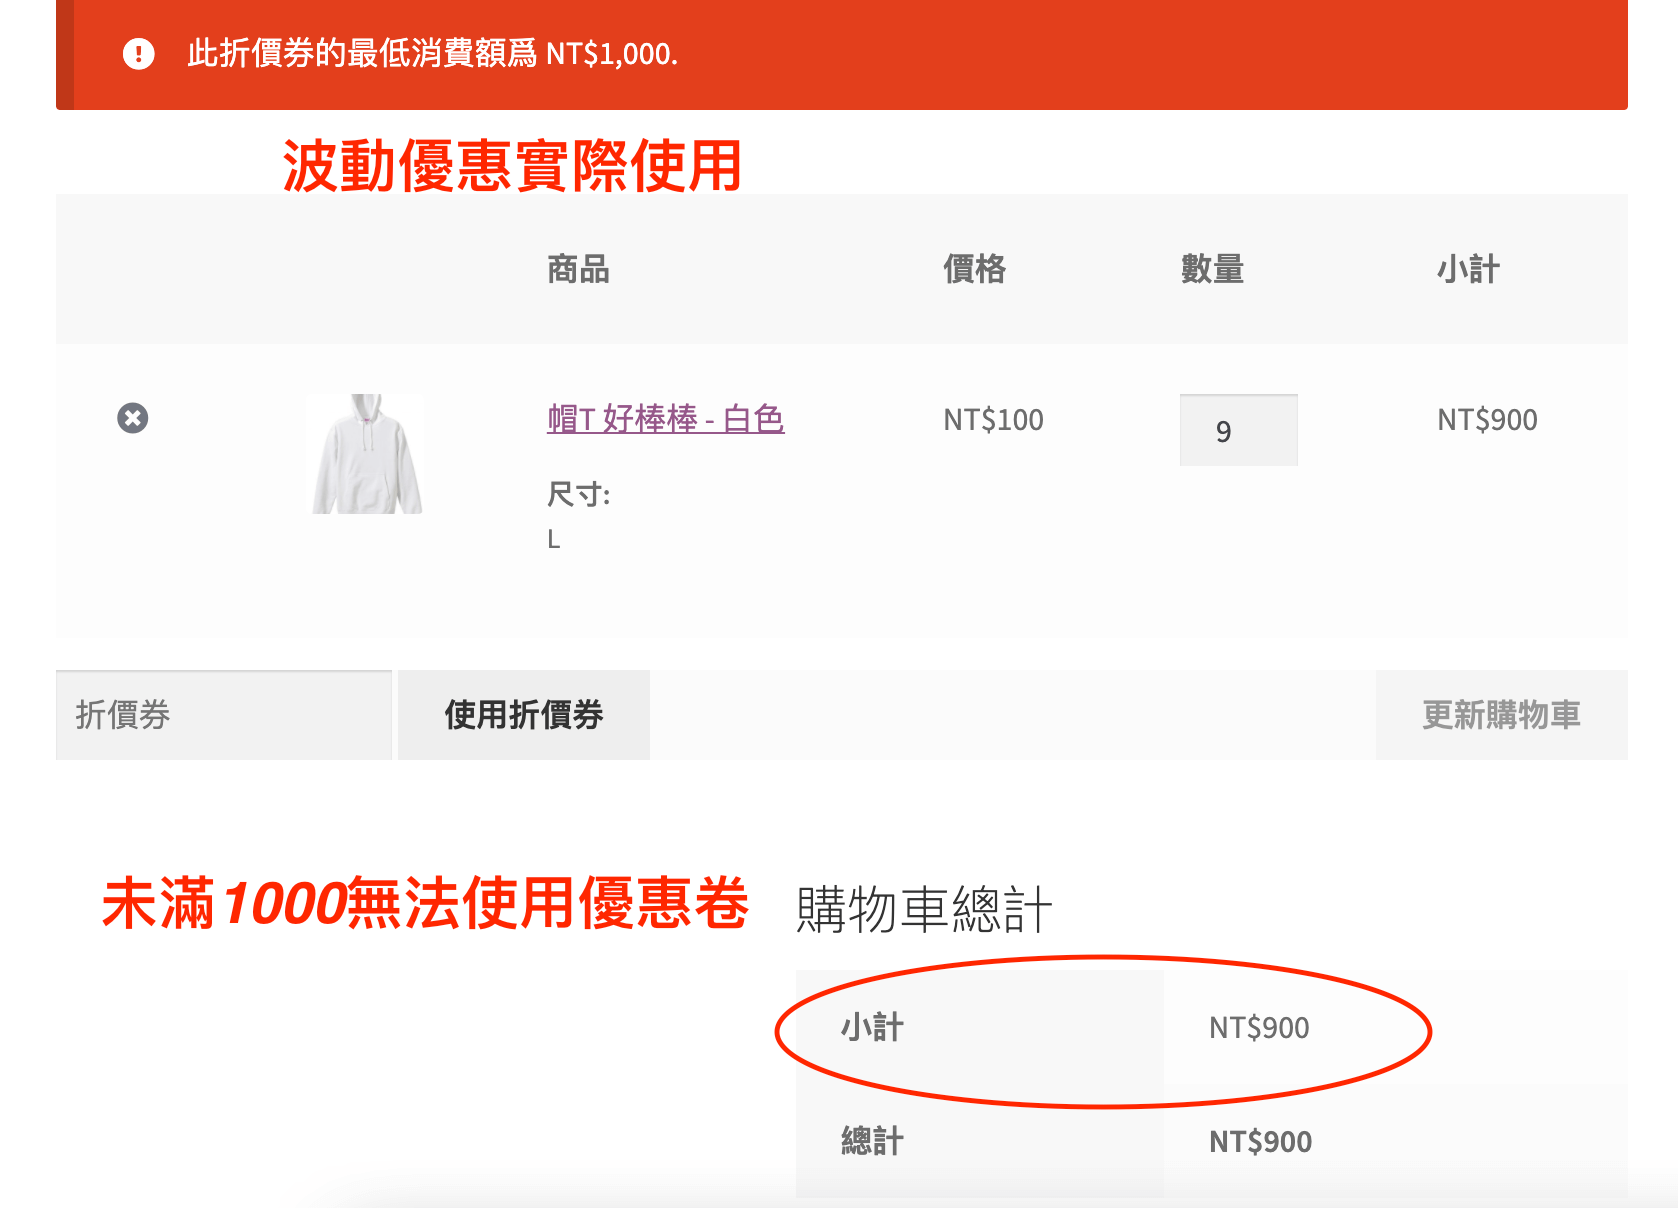The image size is (1678, 1208).
Task: Click the bold 總計 NT$900 total amount
Action: pos(1260,1141)
